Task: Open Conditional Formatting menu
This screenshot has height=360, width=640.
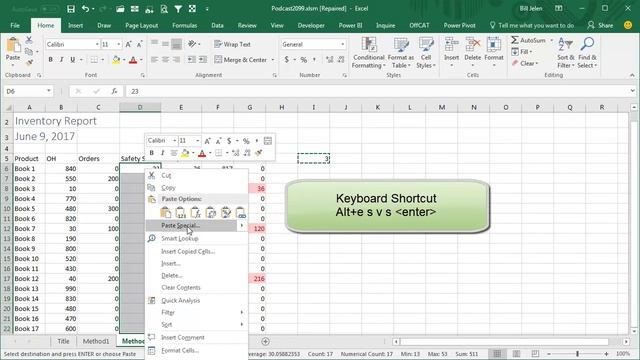Action: point(368,53)
